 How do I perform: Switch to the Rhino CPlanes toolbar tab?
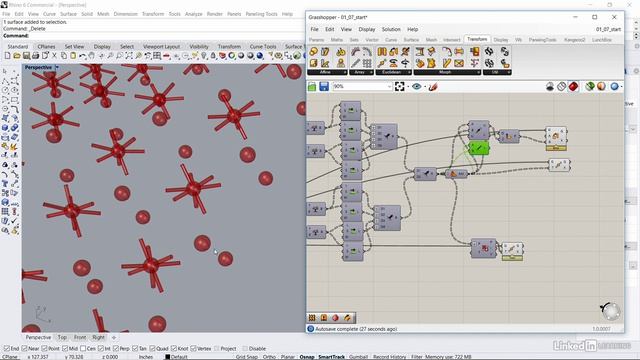pyautogui.click(x=46, y=47)
